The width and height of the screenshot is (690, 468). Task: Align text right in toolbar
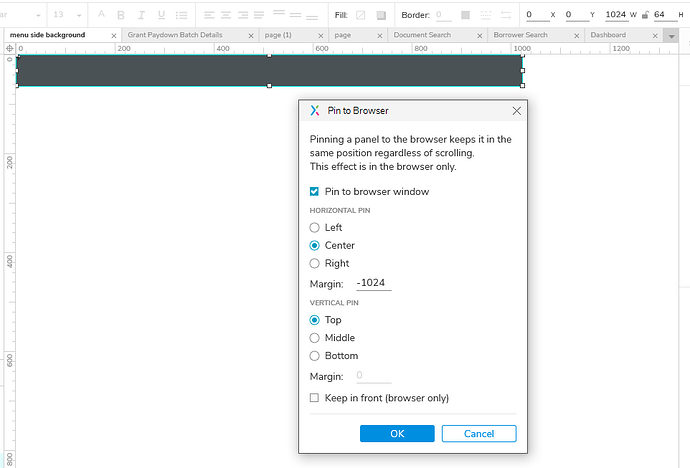pyautogui.click(x=243, y=15)
